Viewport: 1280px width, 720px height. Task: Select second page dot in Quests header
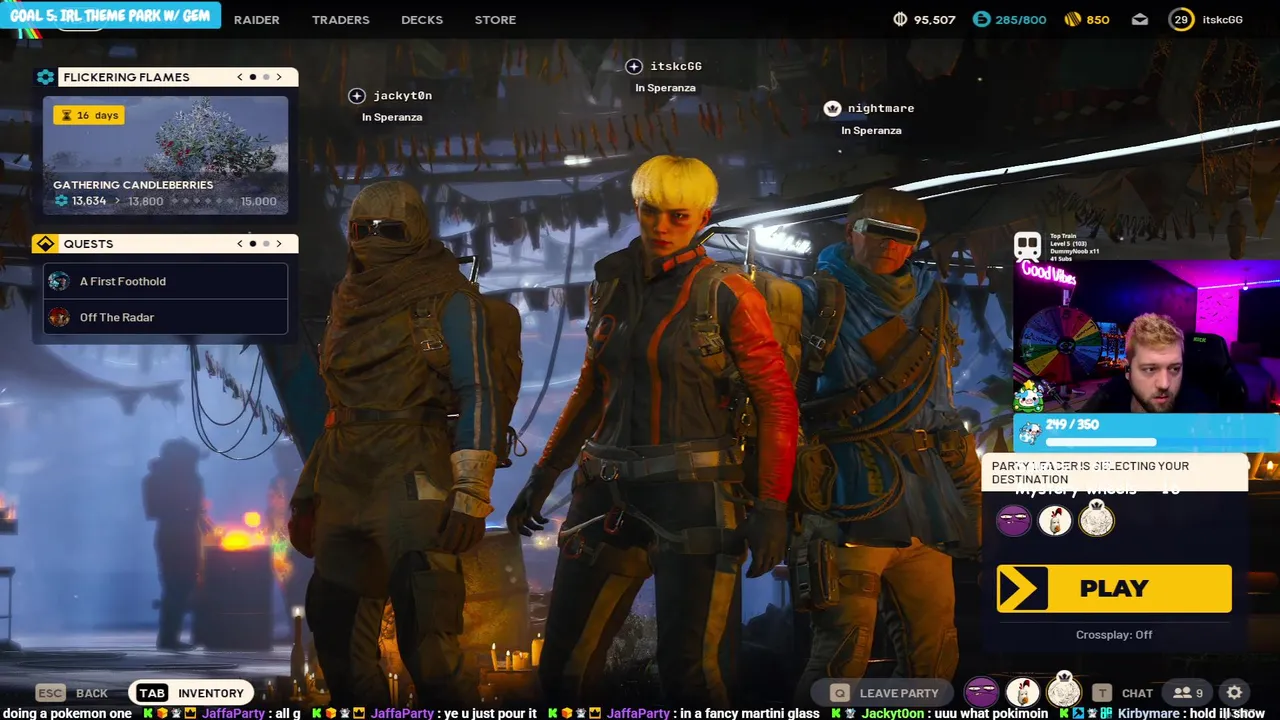tap(266, 244)
